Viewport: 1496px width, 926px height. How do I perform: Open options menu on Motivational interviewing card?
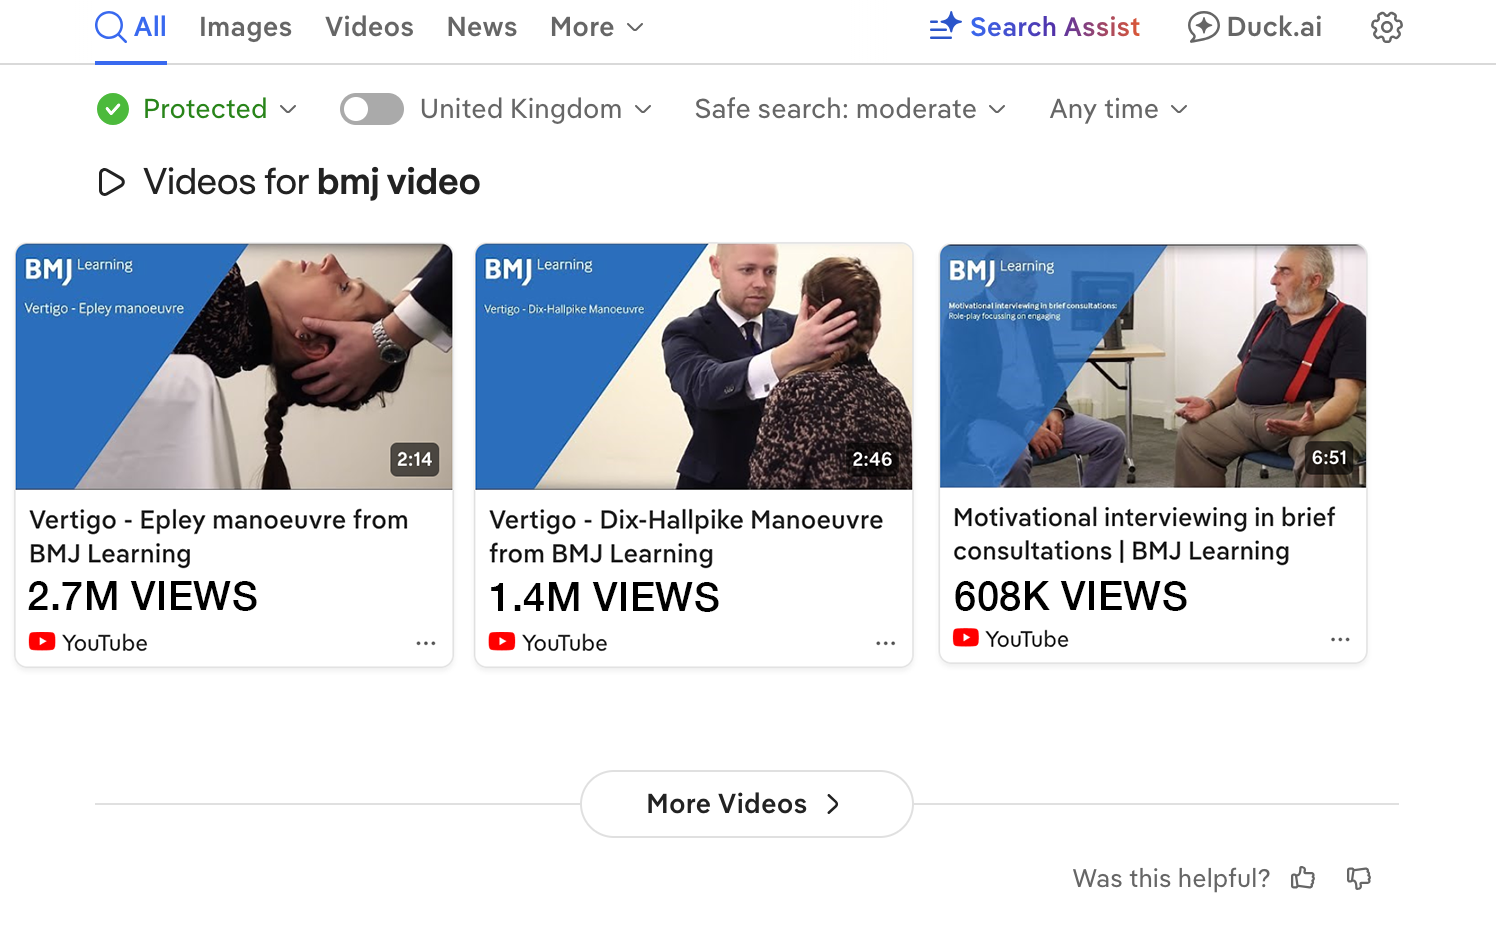point(1340,639)
